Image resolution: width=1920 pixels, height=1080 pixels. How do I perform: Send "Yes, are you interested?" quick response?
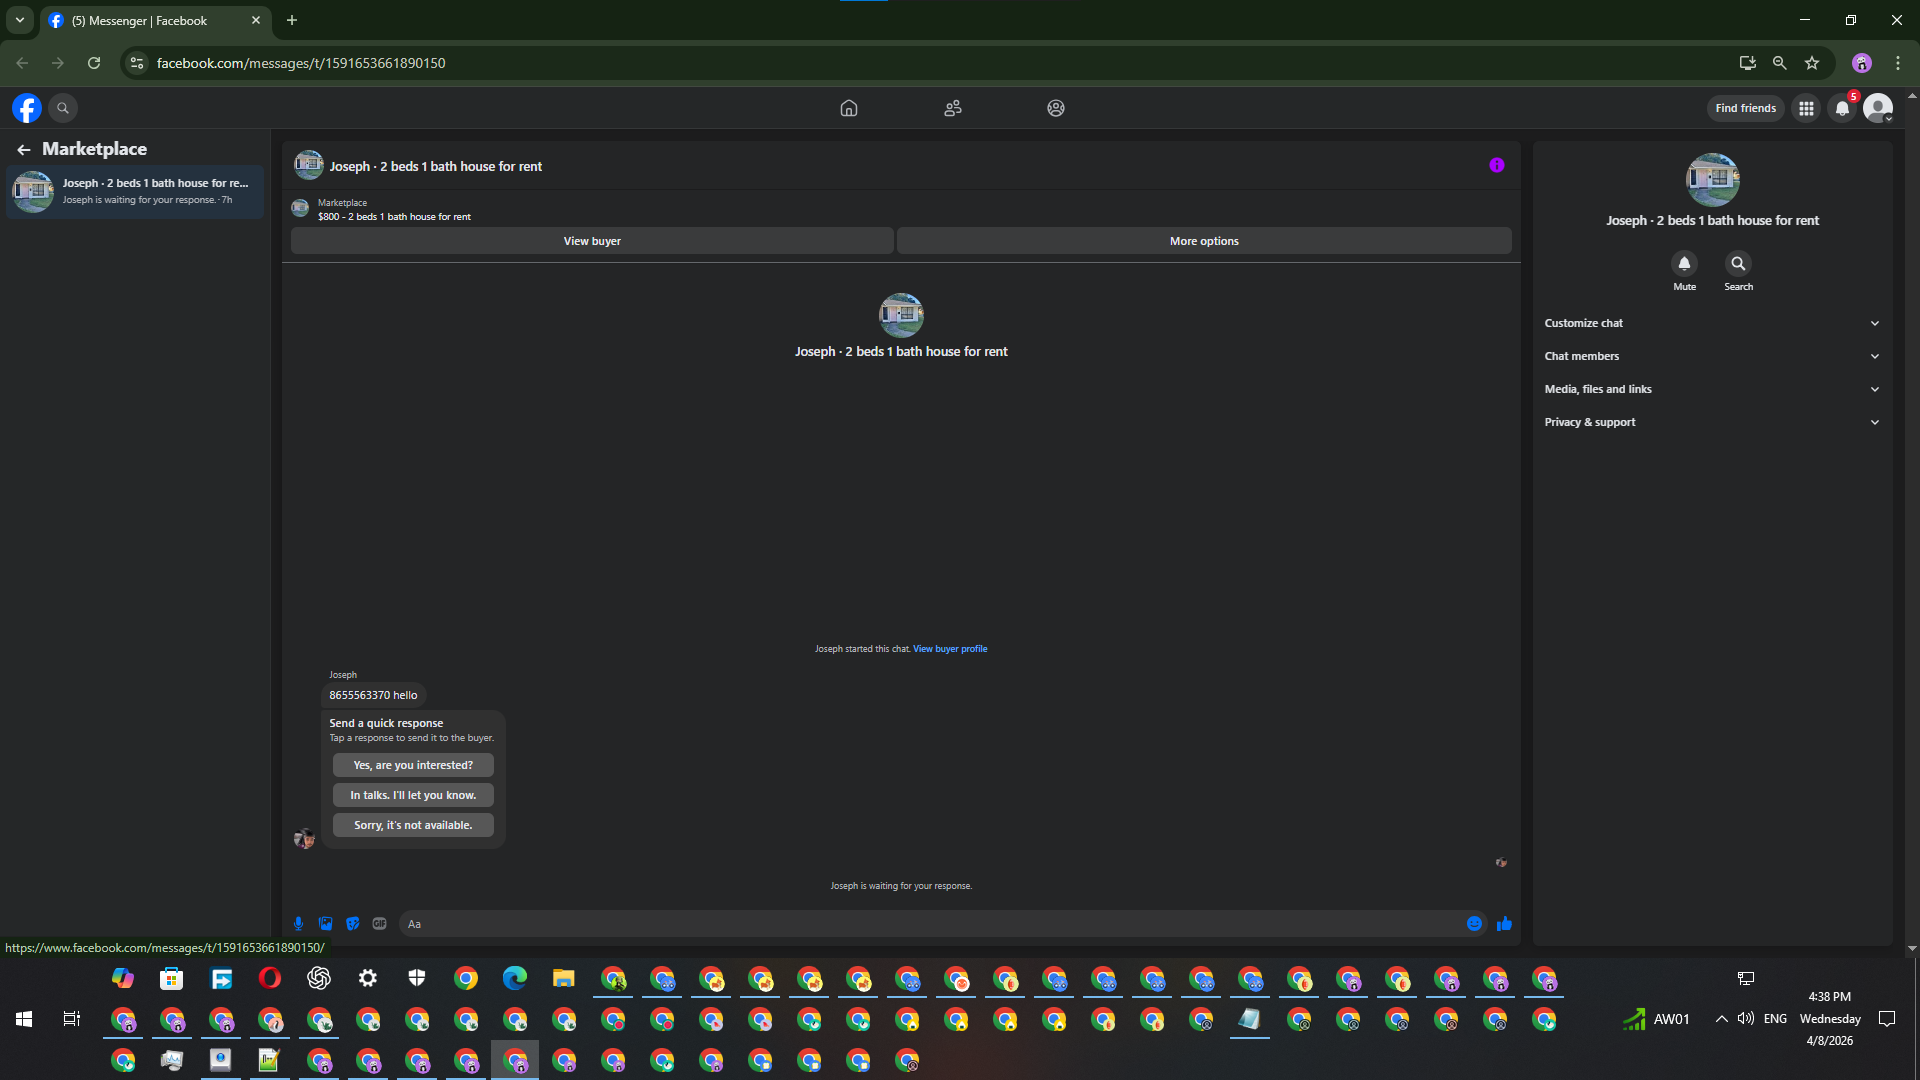coord(413,765)
